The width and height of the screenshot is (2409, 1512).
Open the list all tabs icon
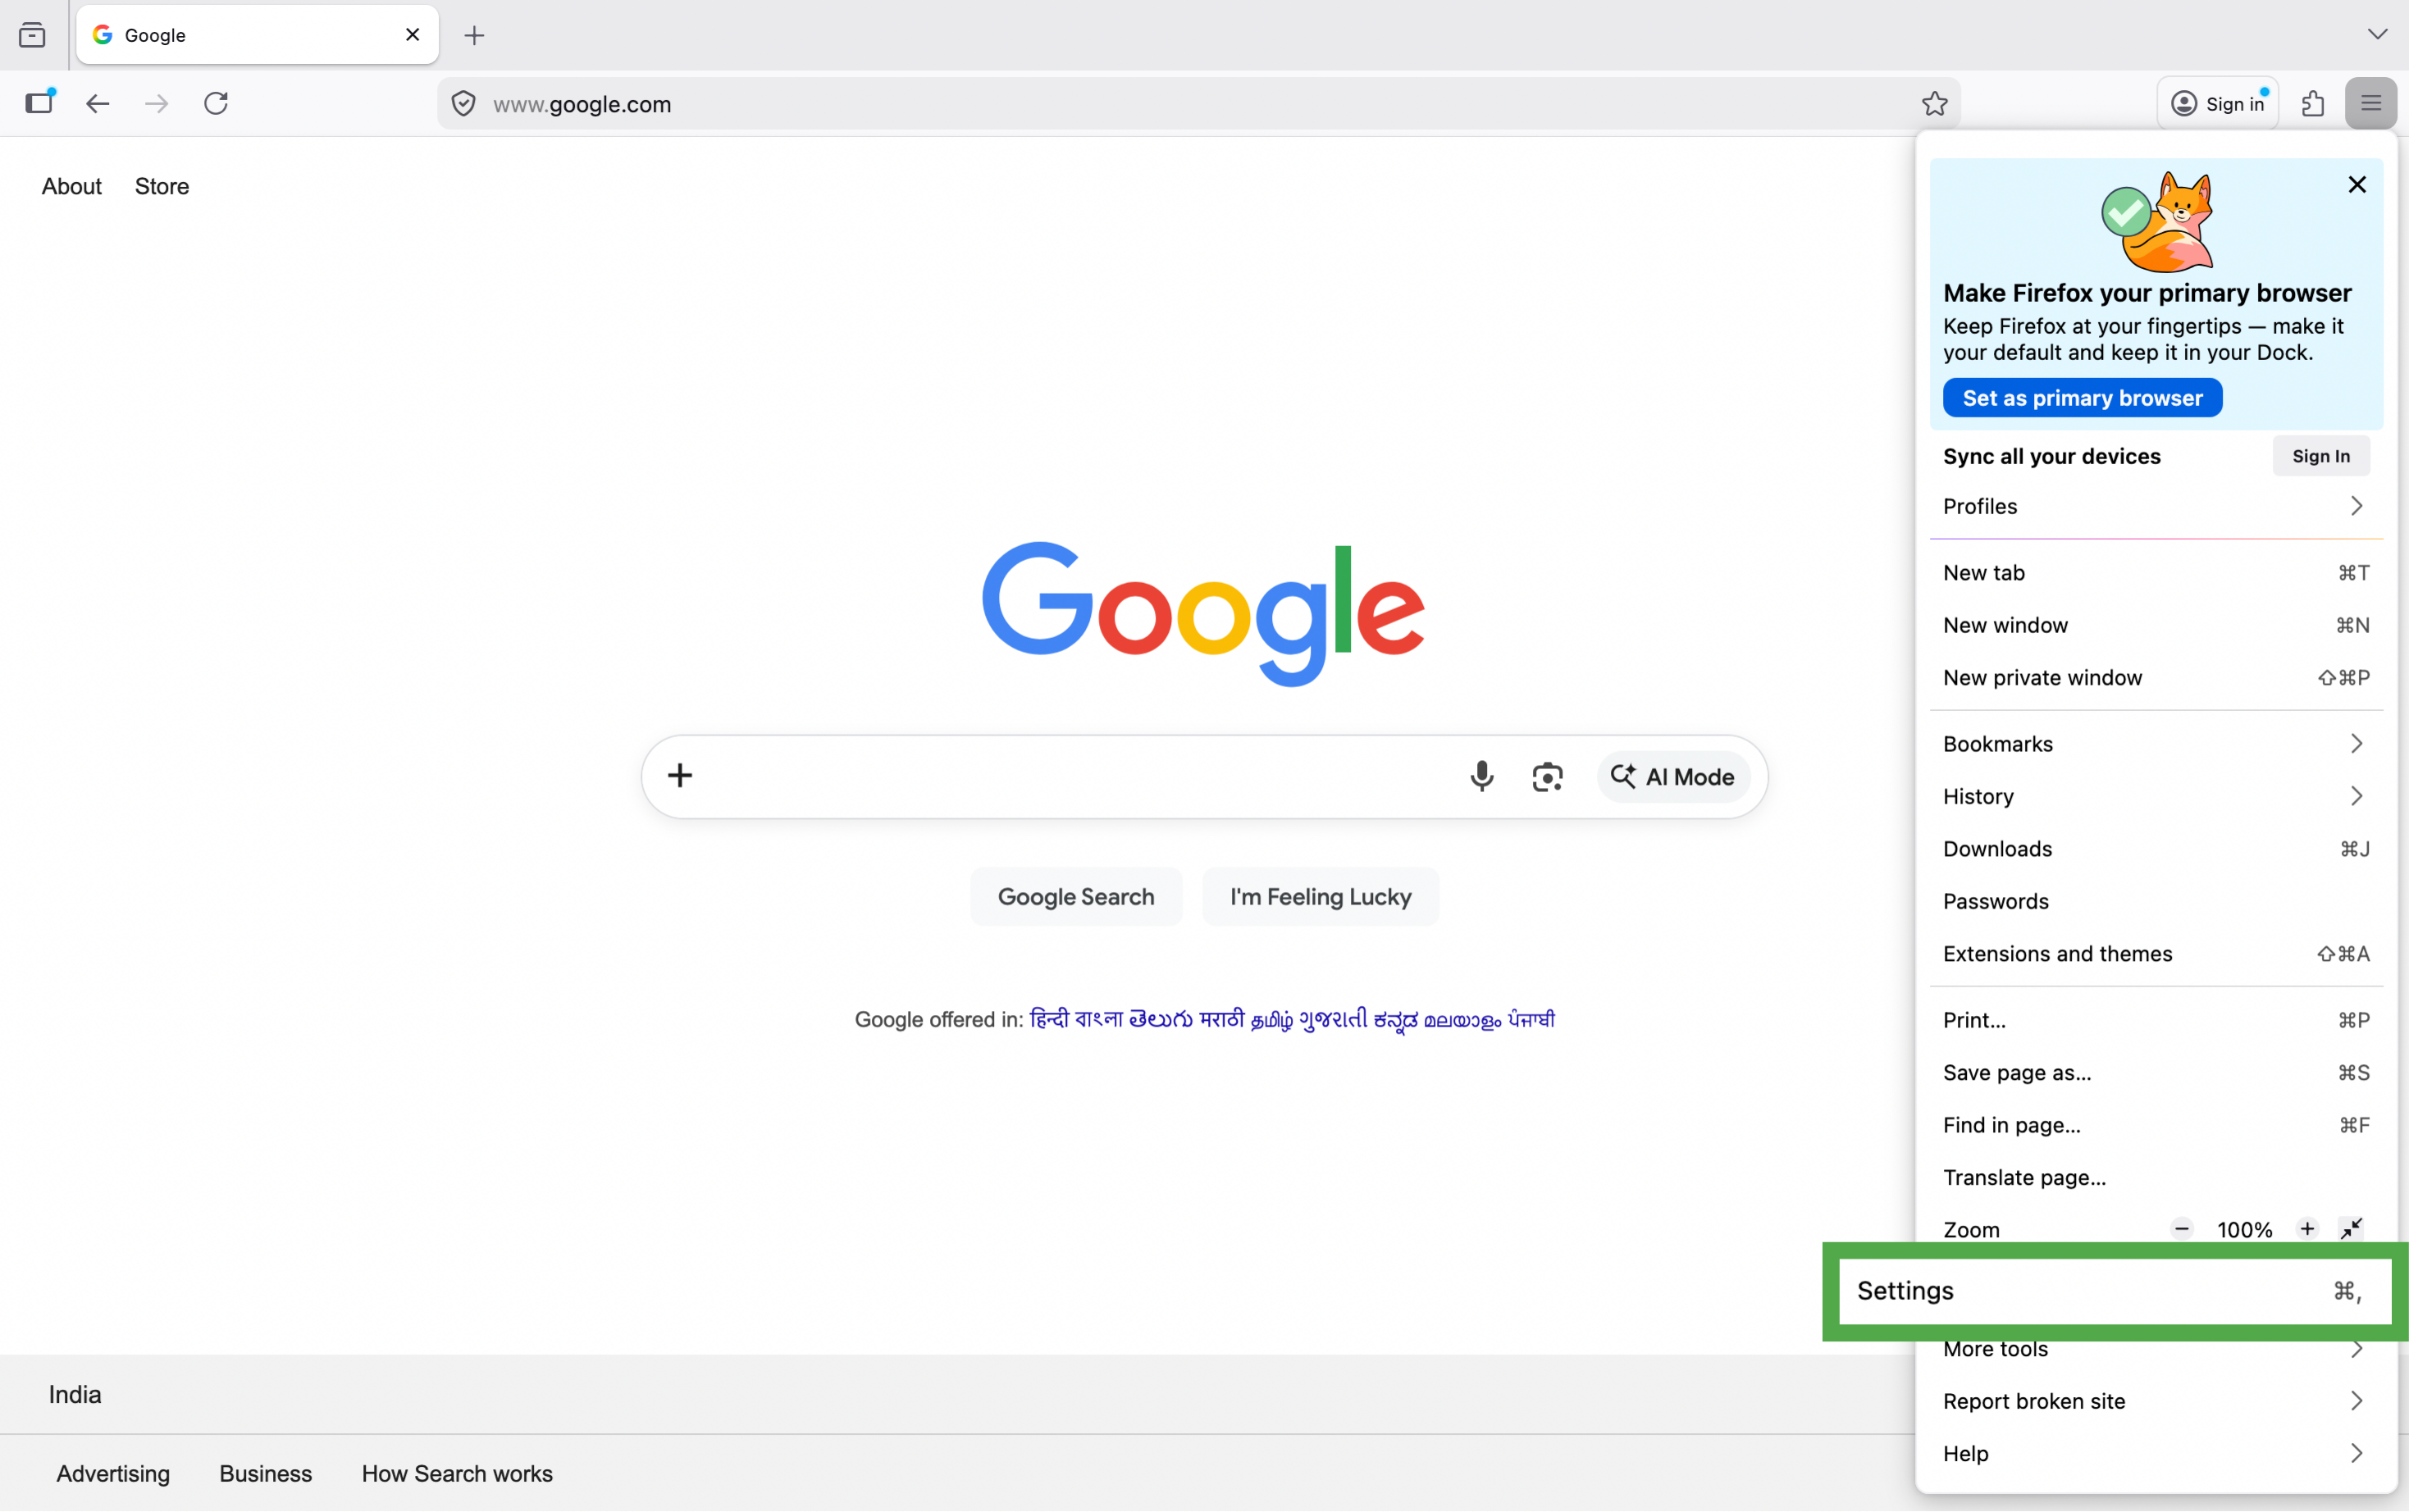(32, 35)
